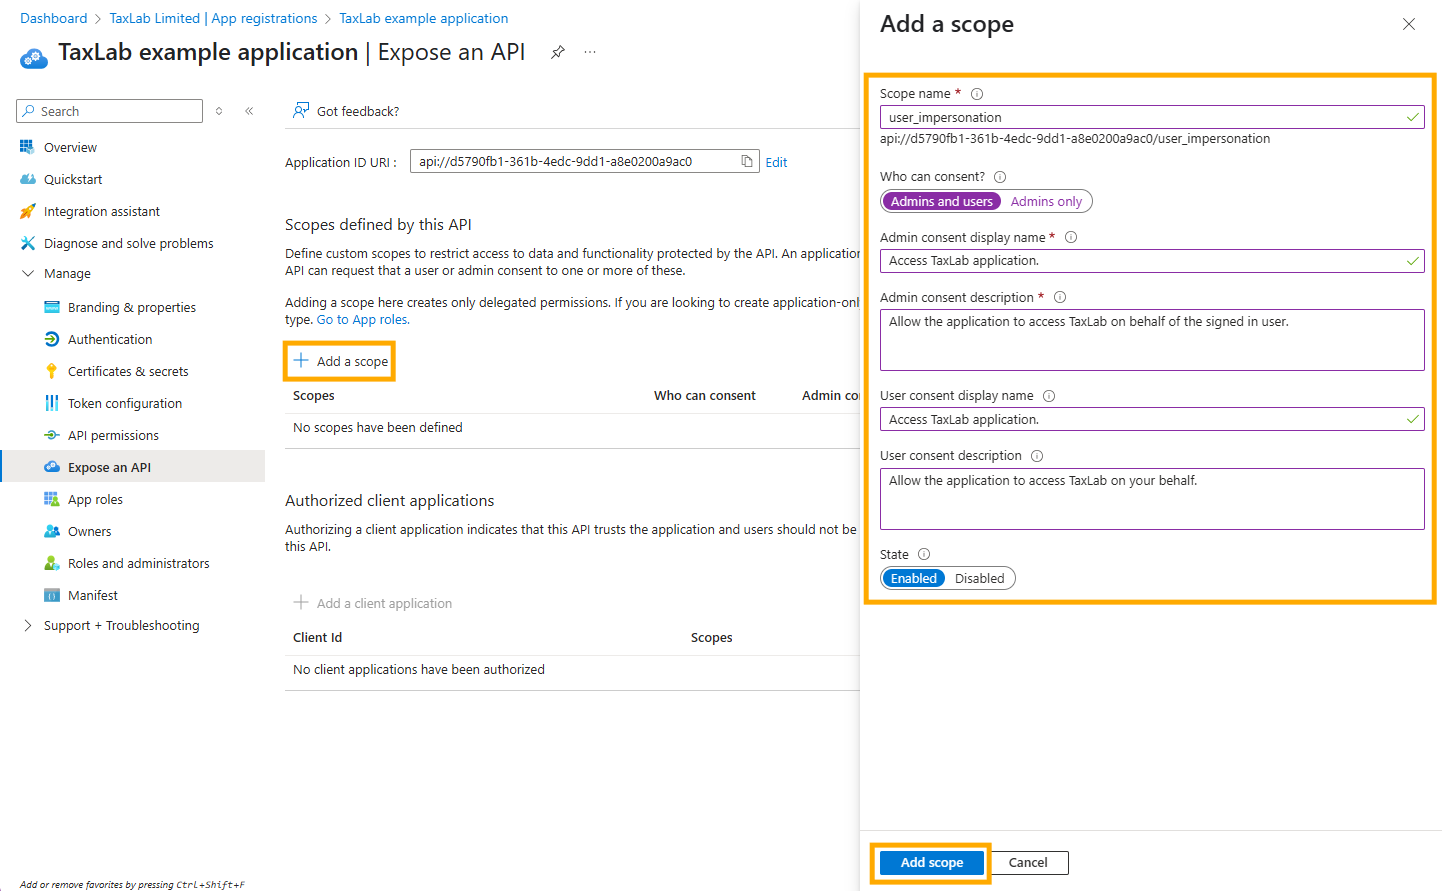Image resolution: width=1442 pixels, height=891 pixels.
Task: Click Add a scope button
Action: coord(340,361)
